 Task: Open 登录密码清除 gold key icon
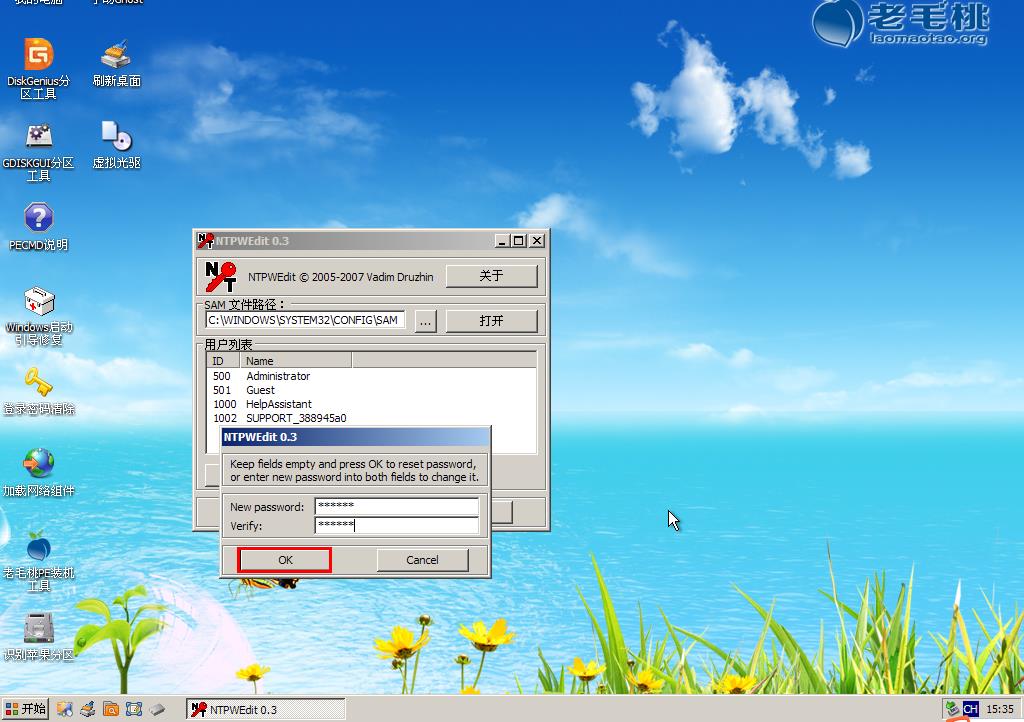click(38, 383)
